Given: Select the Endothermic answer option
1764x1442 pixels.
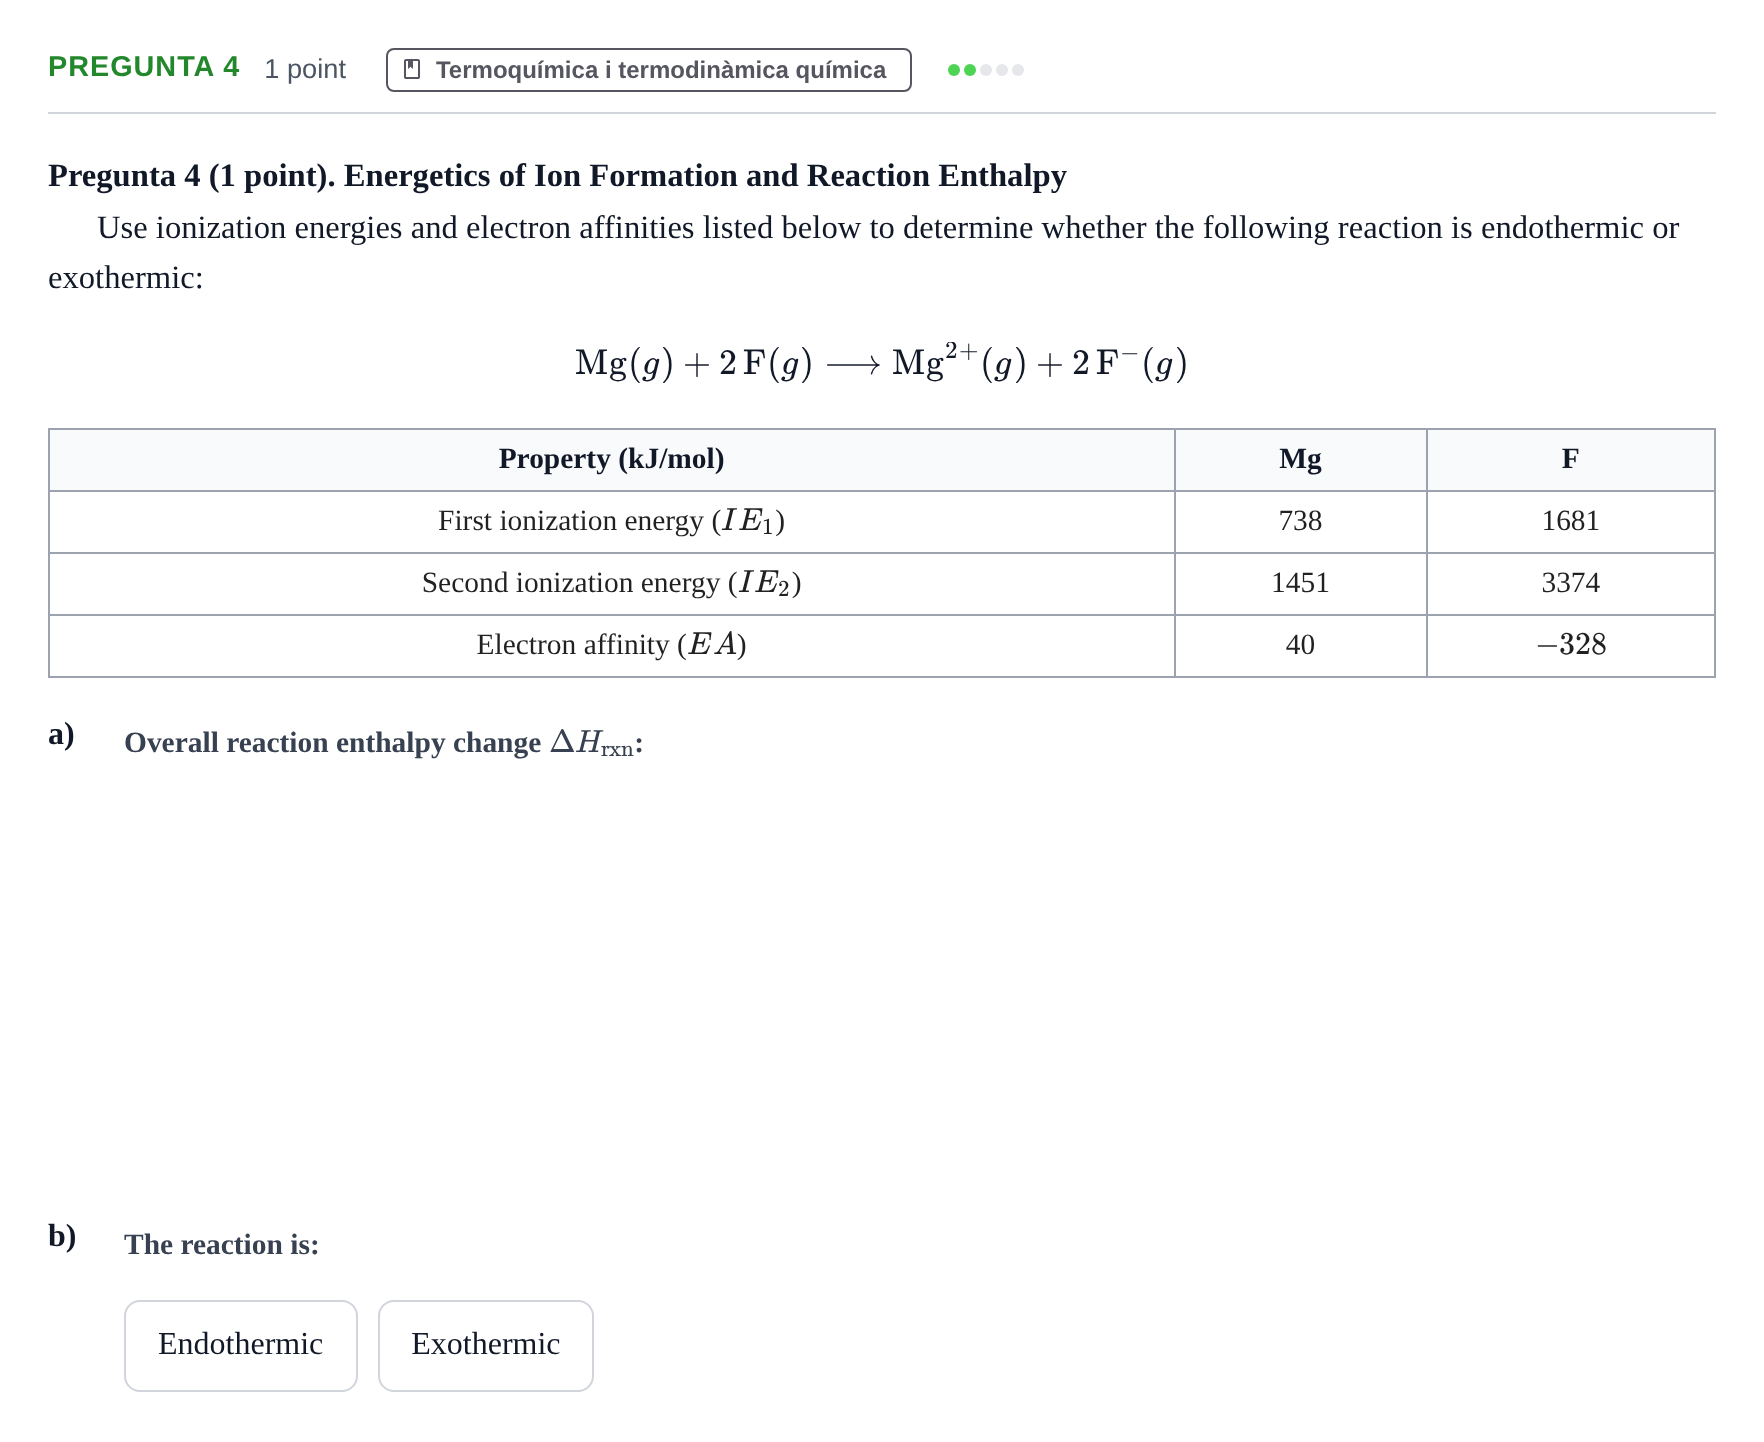Looking at the screenshot, I should click(241, 1345).
